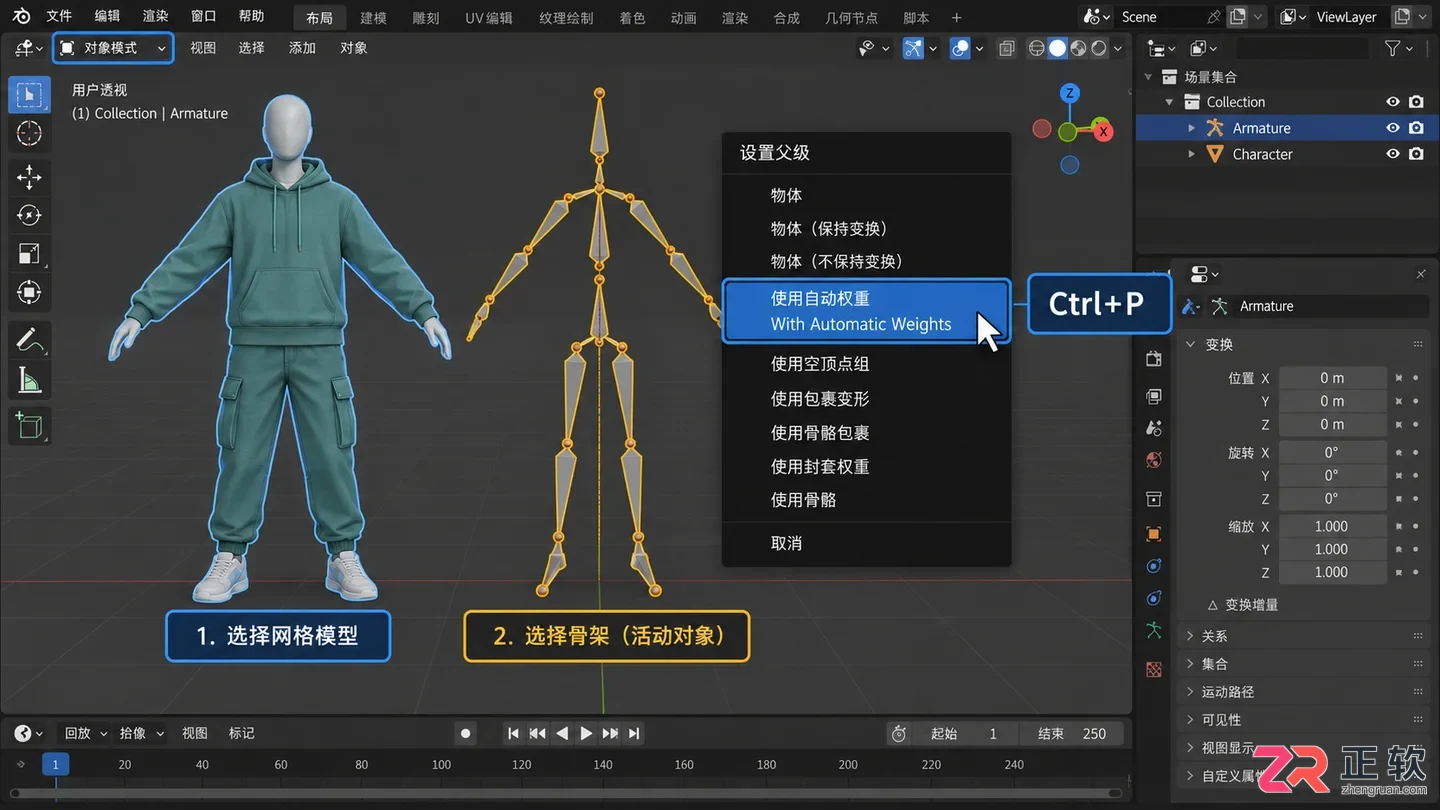Screen dimensions: 1440x810
Task: Open the 文件 menu
Action: point(59,16)
